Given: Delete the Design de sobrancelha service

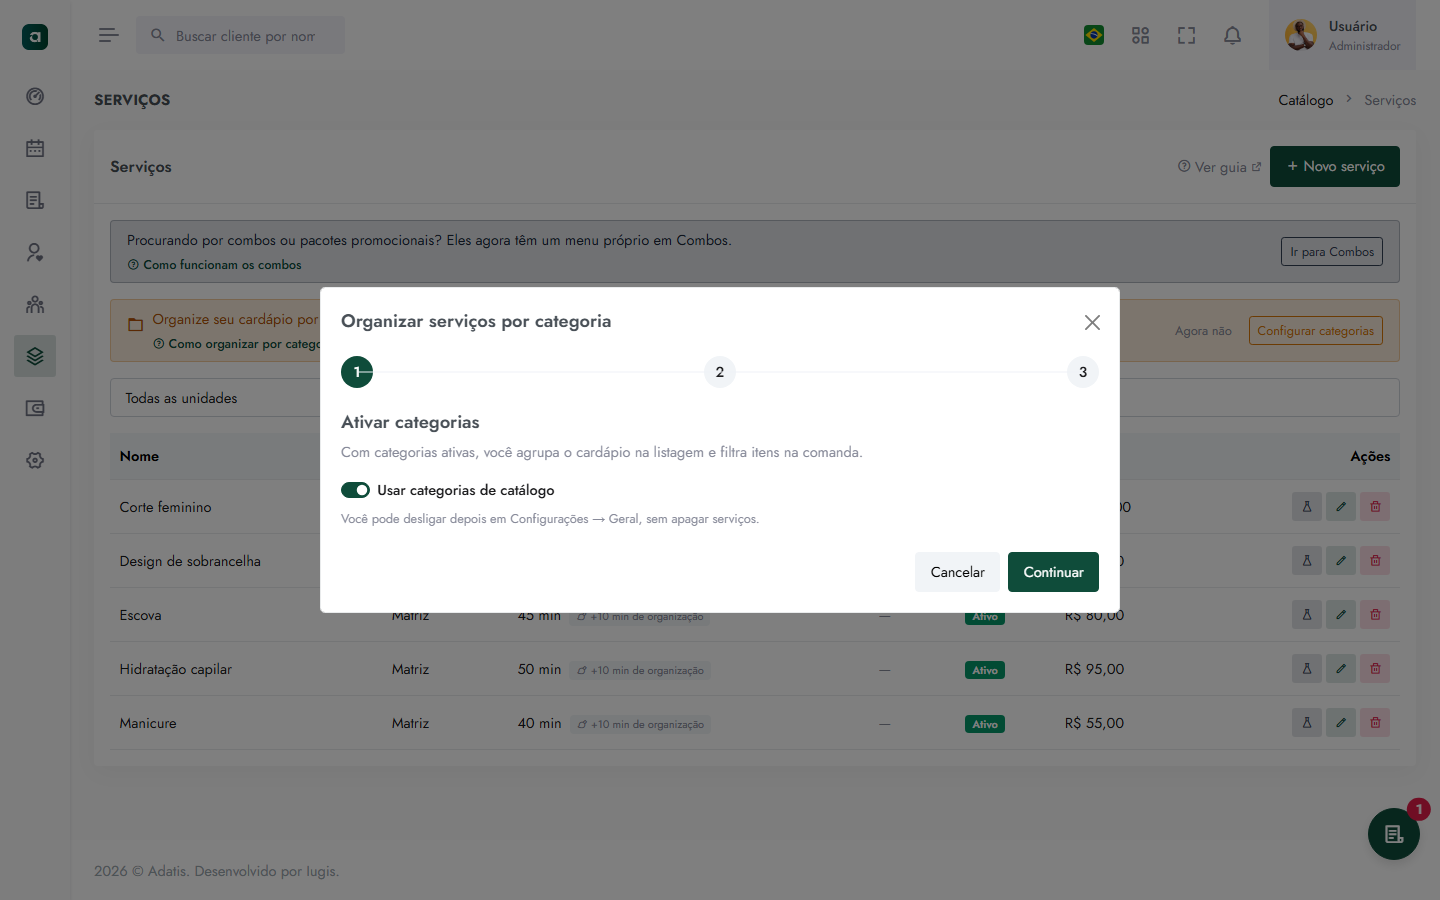Looking at the screenshot, I should pos(1375,561).
